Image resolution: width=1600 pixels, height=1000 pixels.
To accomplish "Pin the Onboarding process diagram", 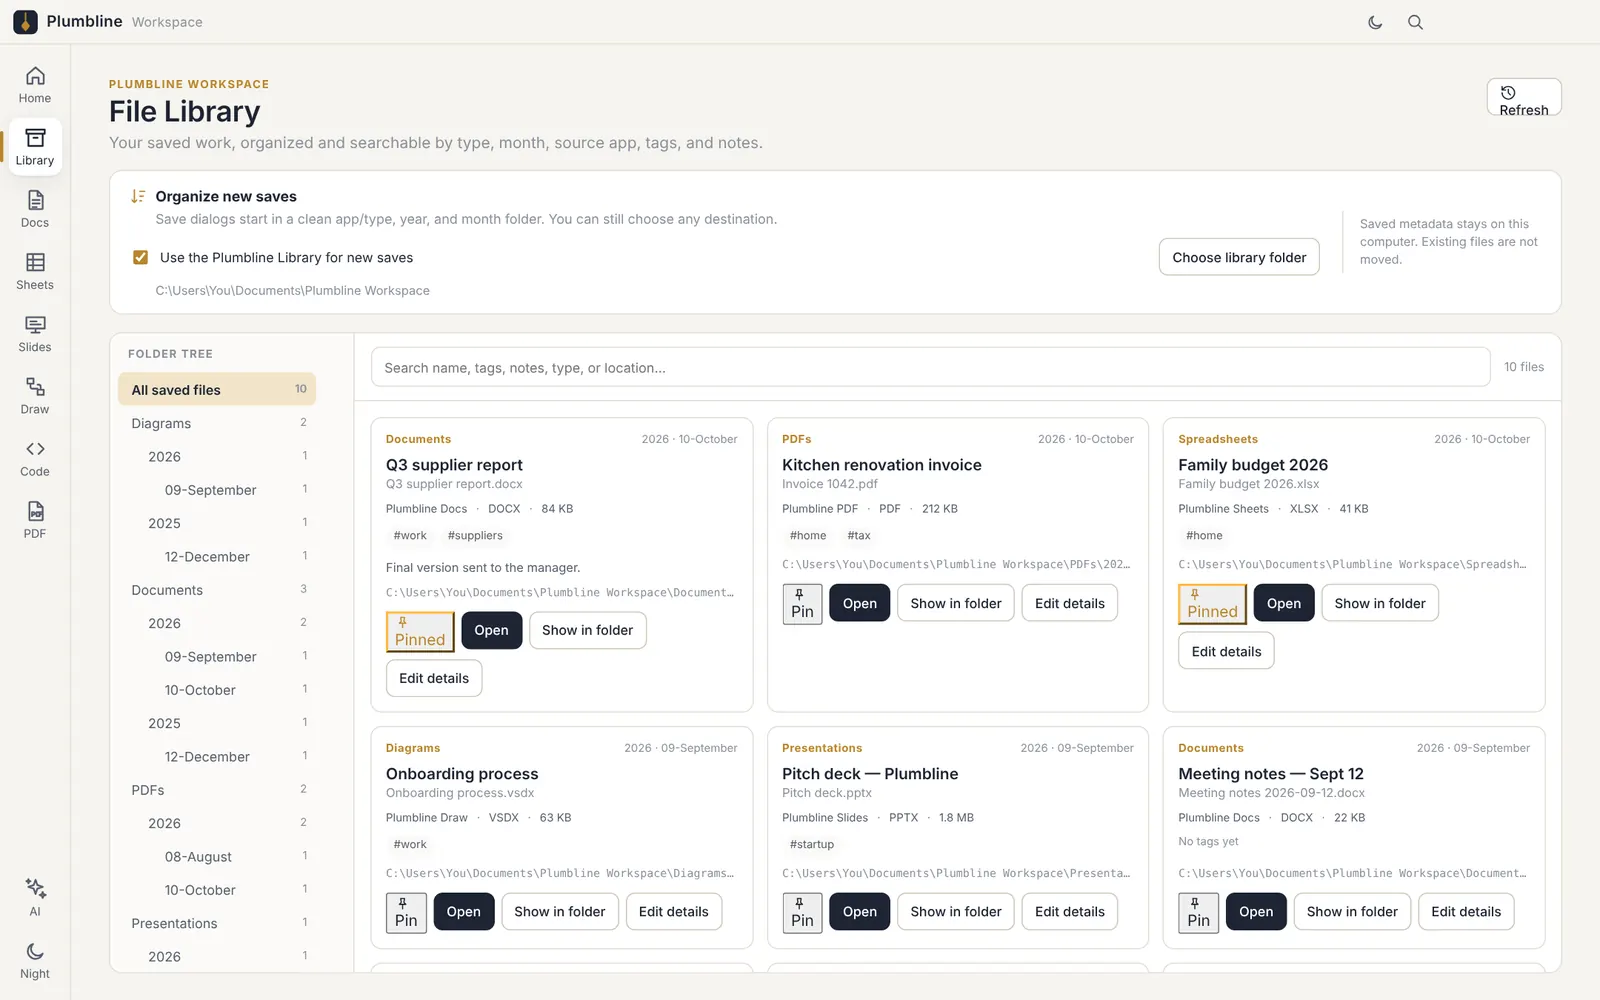I will click(x=406, y=912).
